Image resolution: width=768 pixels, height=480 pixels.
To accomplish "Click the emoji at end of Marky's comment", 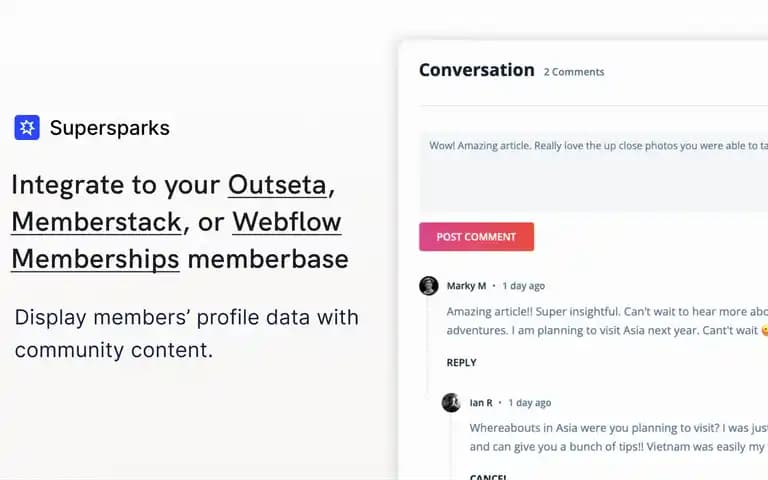I will (x=765, y=331).
